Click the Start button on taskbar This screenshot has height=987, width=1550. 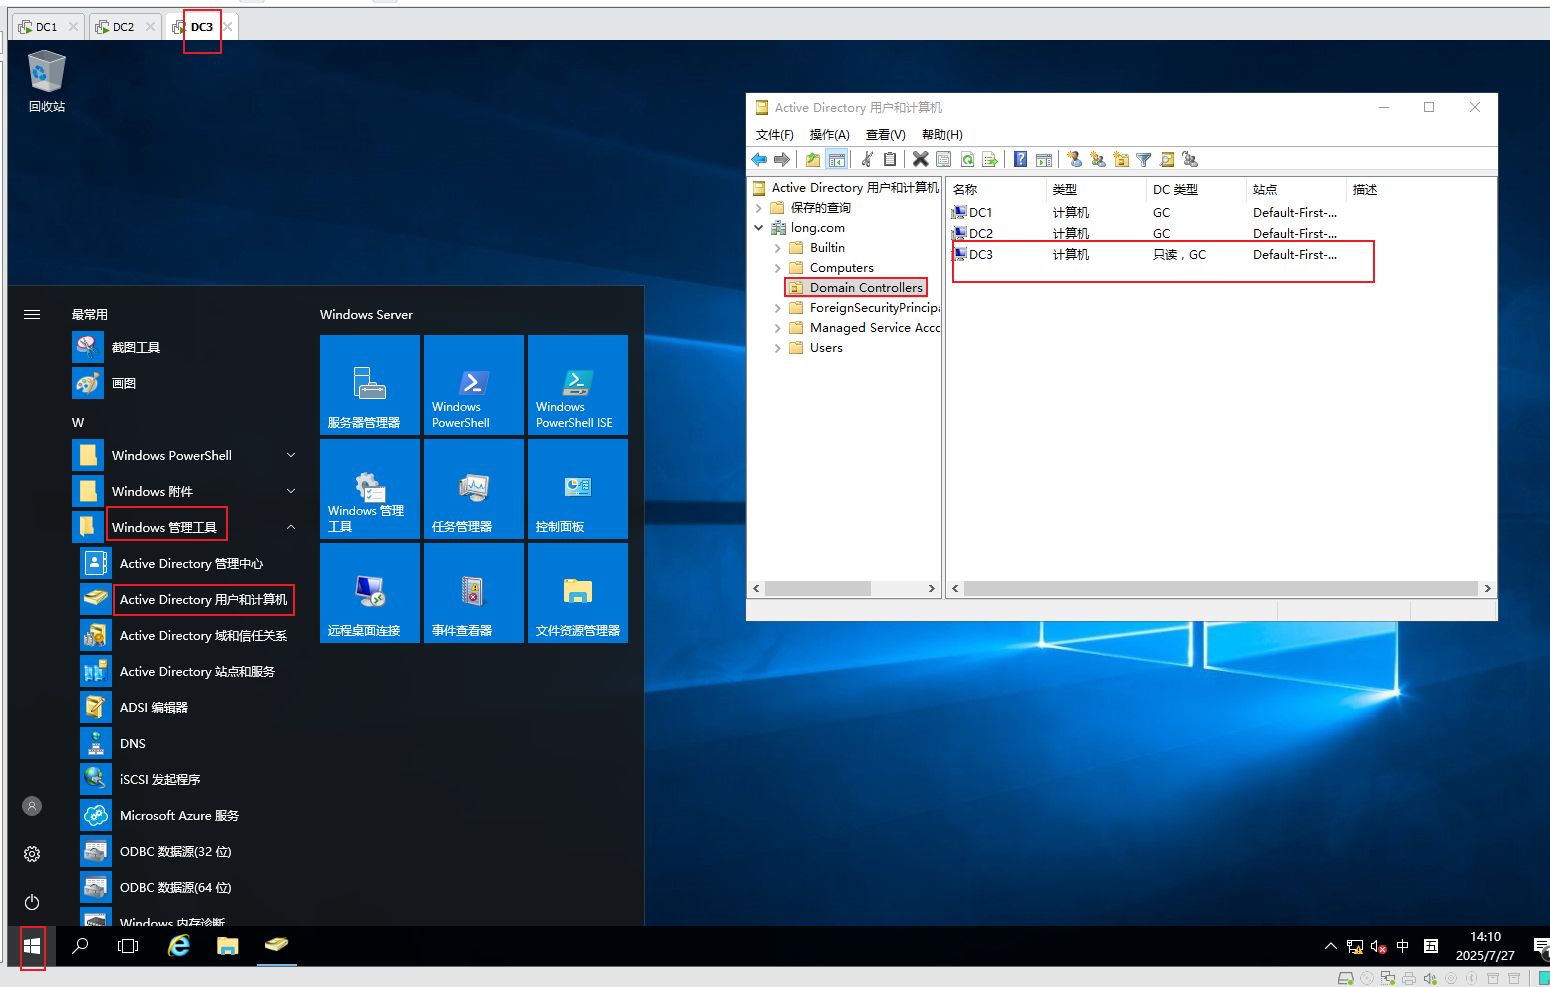(32, 945)
